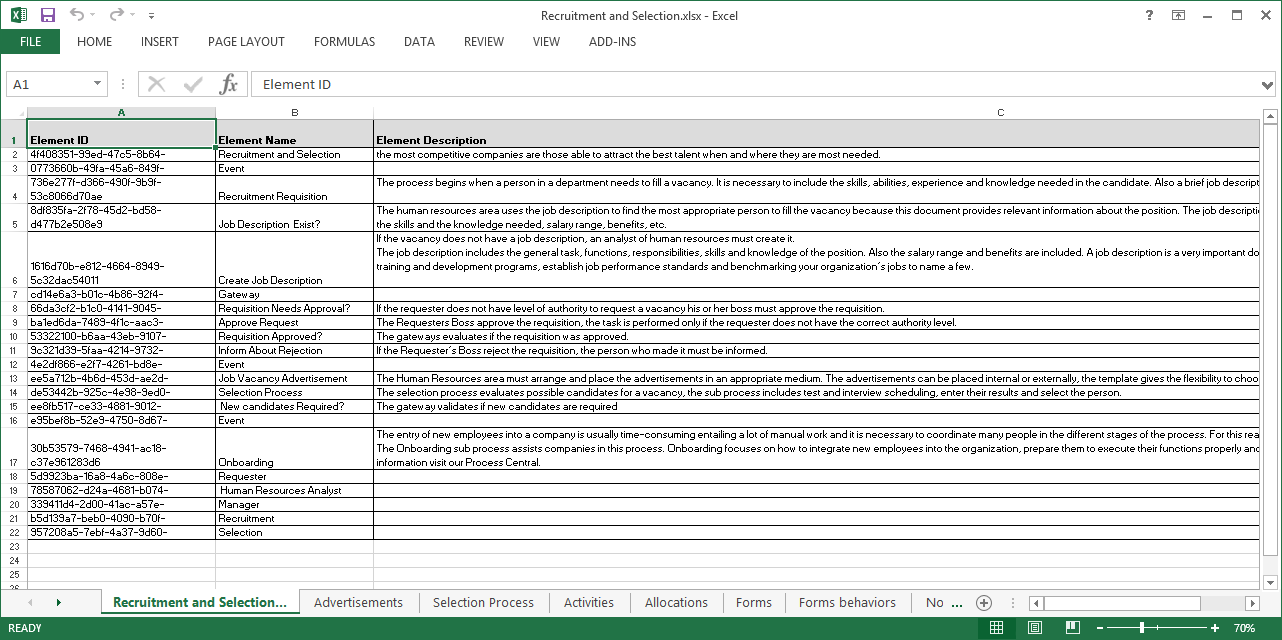
Task: Select the cell 'Create Job Description'
Action: coord(294,260)
